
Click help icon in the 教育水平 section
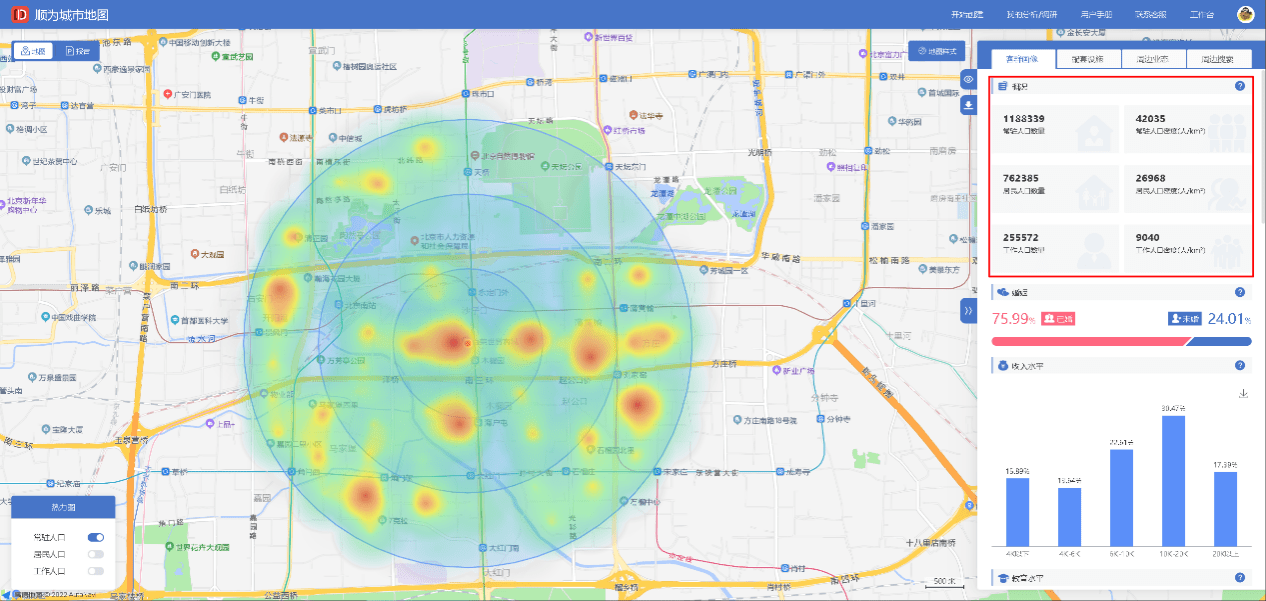pos(1240,578)
